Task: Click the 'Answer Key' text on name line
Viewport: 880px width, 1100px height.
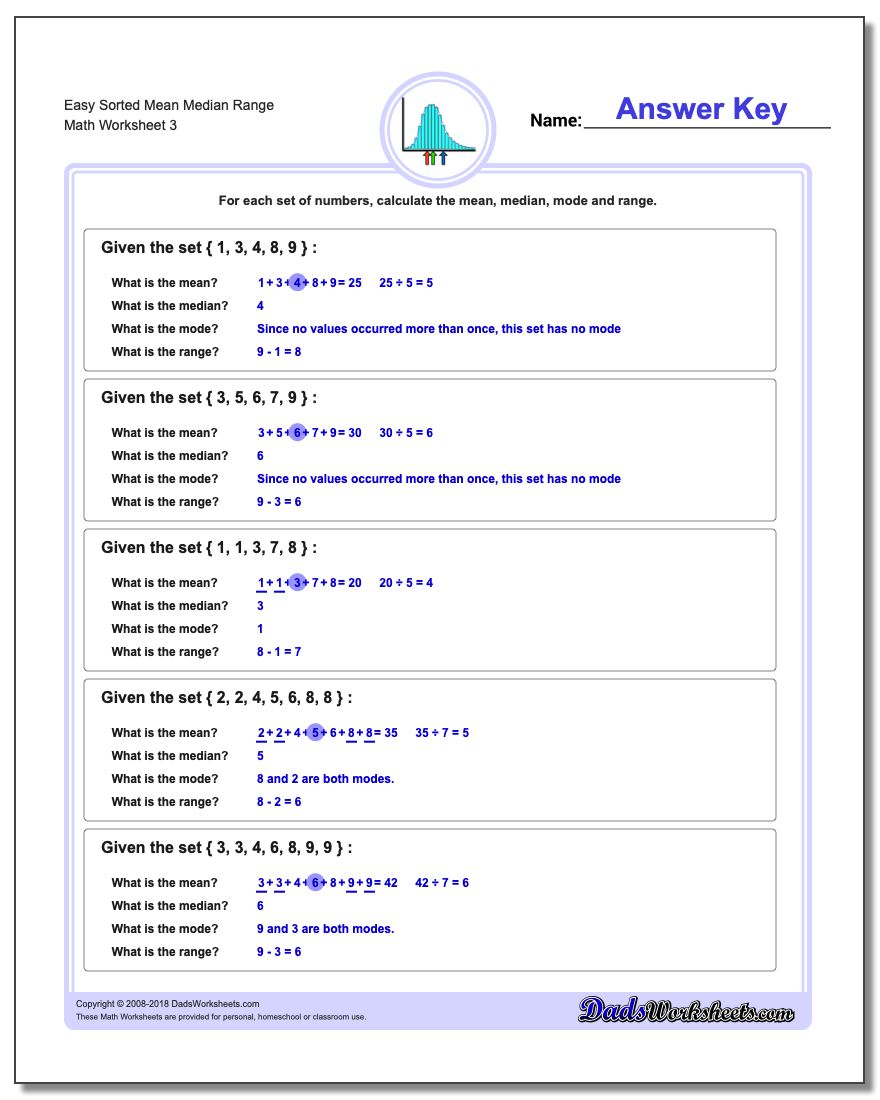Action: (701, 109)
